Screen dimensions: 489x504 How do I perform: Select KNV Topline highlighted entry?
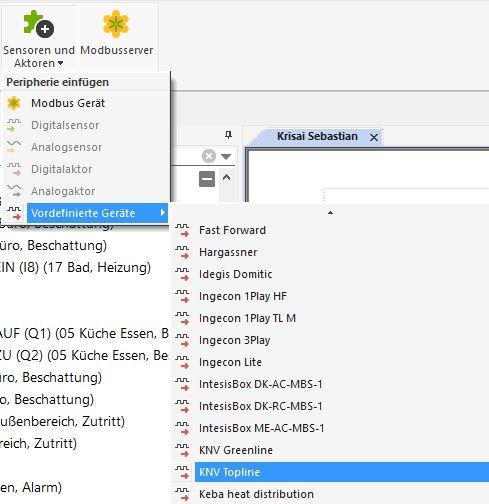tap(342, 472)
